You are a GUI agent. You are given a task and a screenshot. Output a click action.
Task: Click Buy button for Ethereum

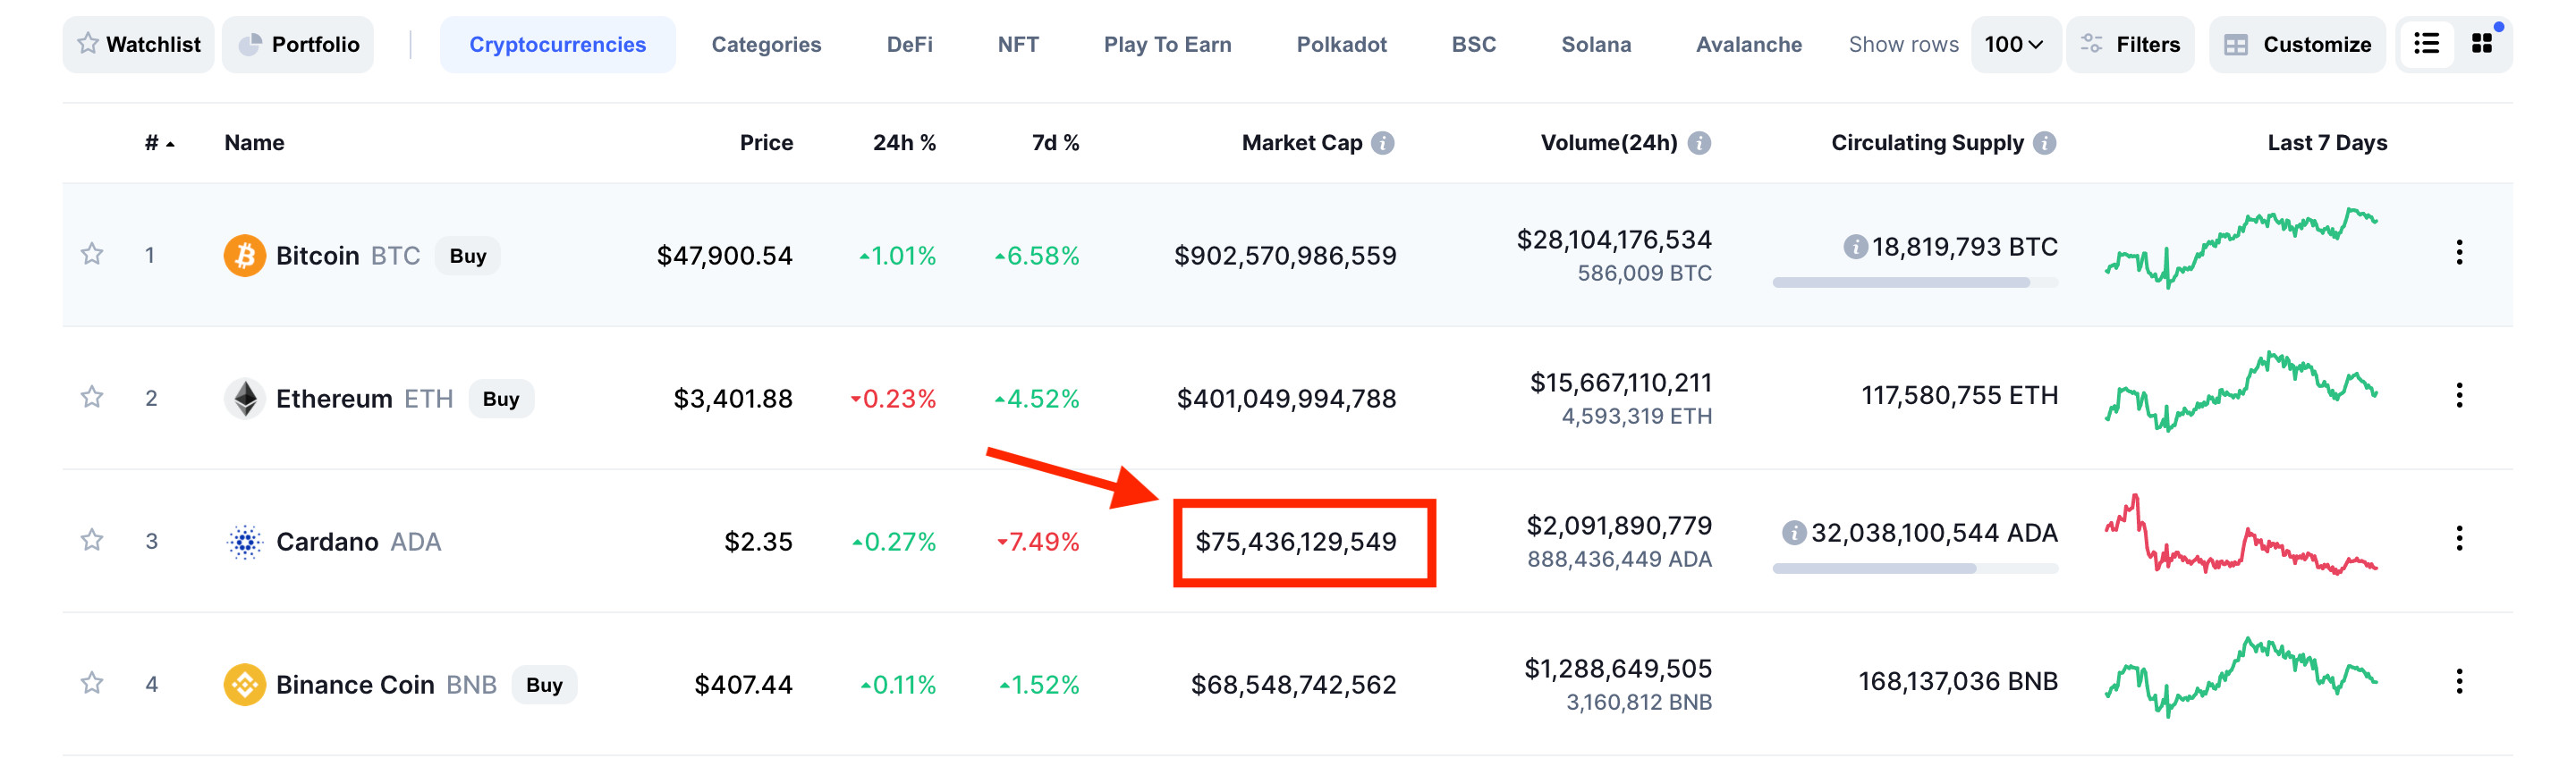click(x=501, y=399)
